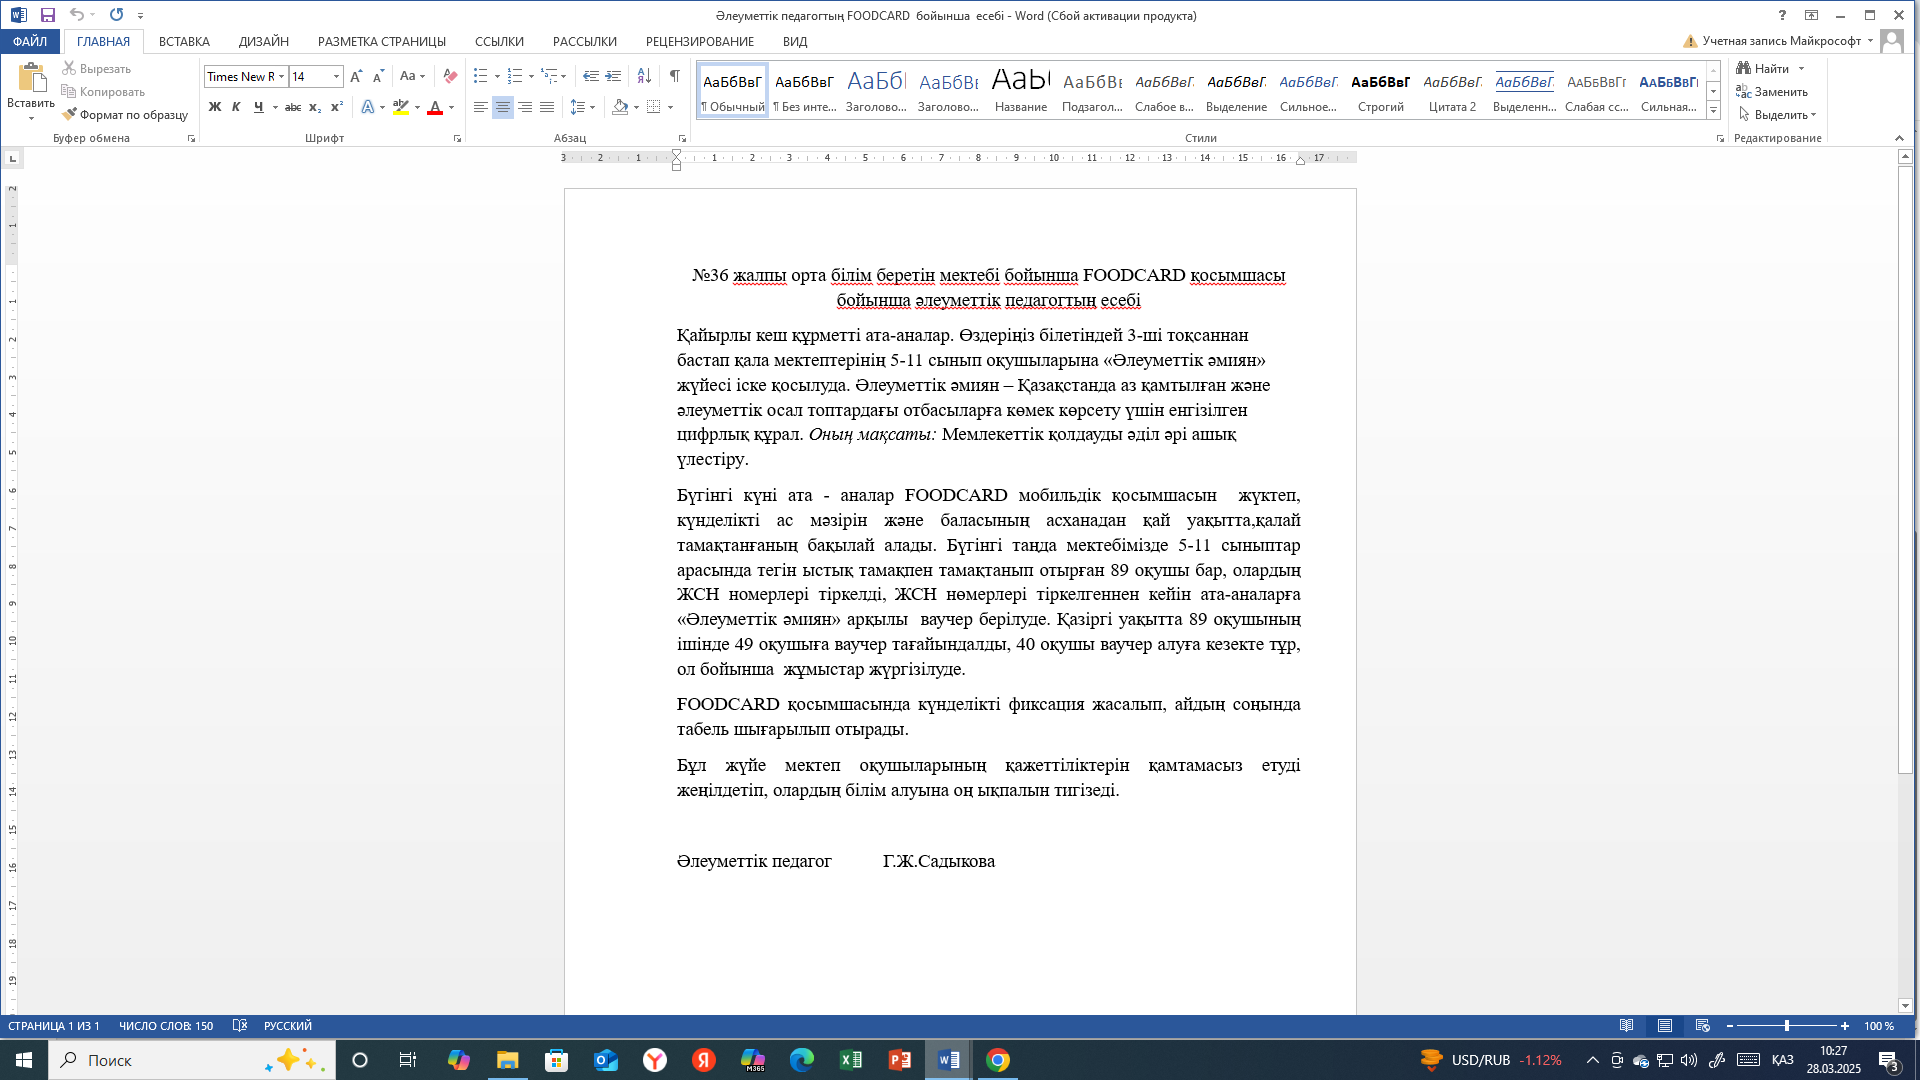
Task: Apply multilevel list
Action: point(549,76)
